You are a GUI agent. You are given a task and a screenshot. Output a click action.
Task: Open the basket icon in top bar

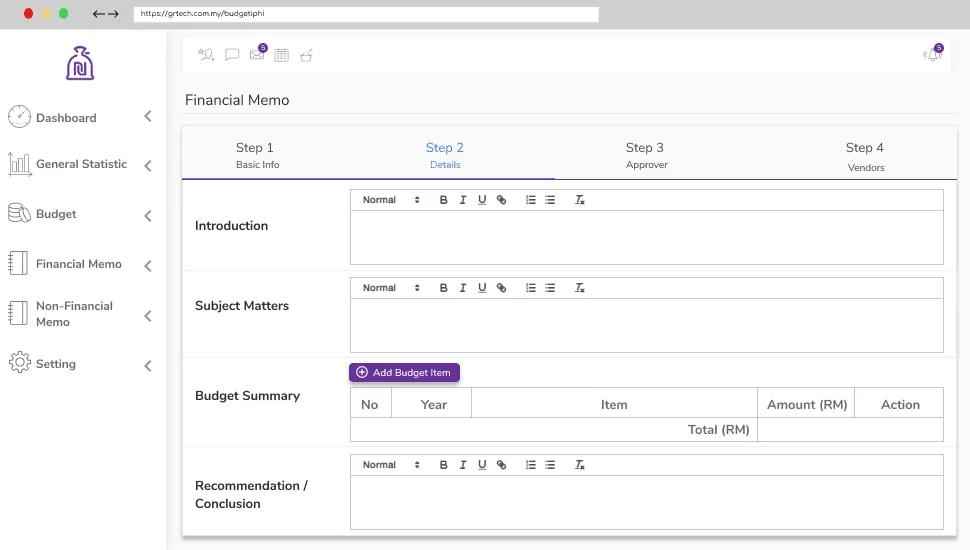click(306, 55)
